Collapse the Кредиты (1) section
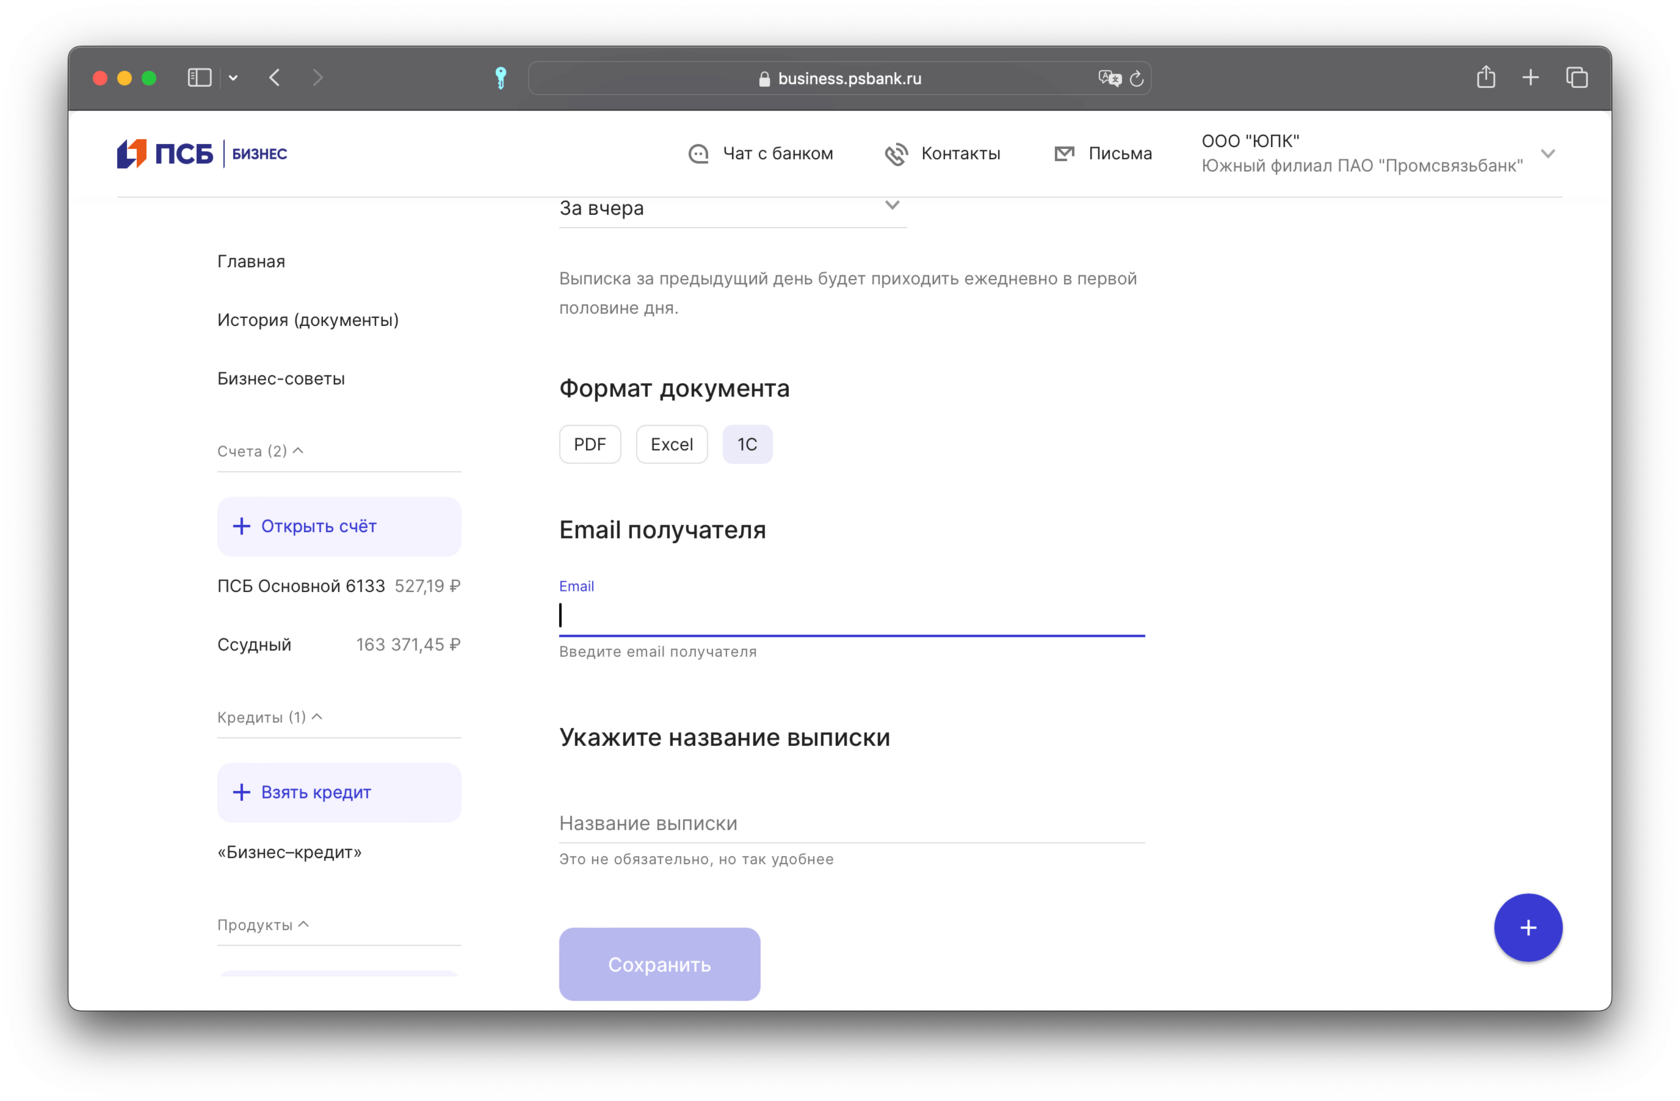The height and width of the screenshot is (1101, 1680). click(270, 717)
